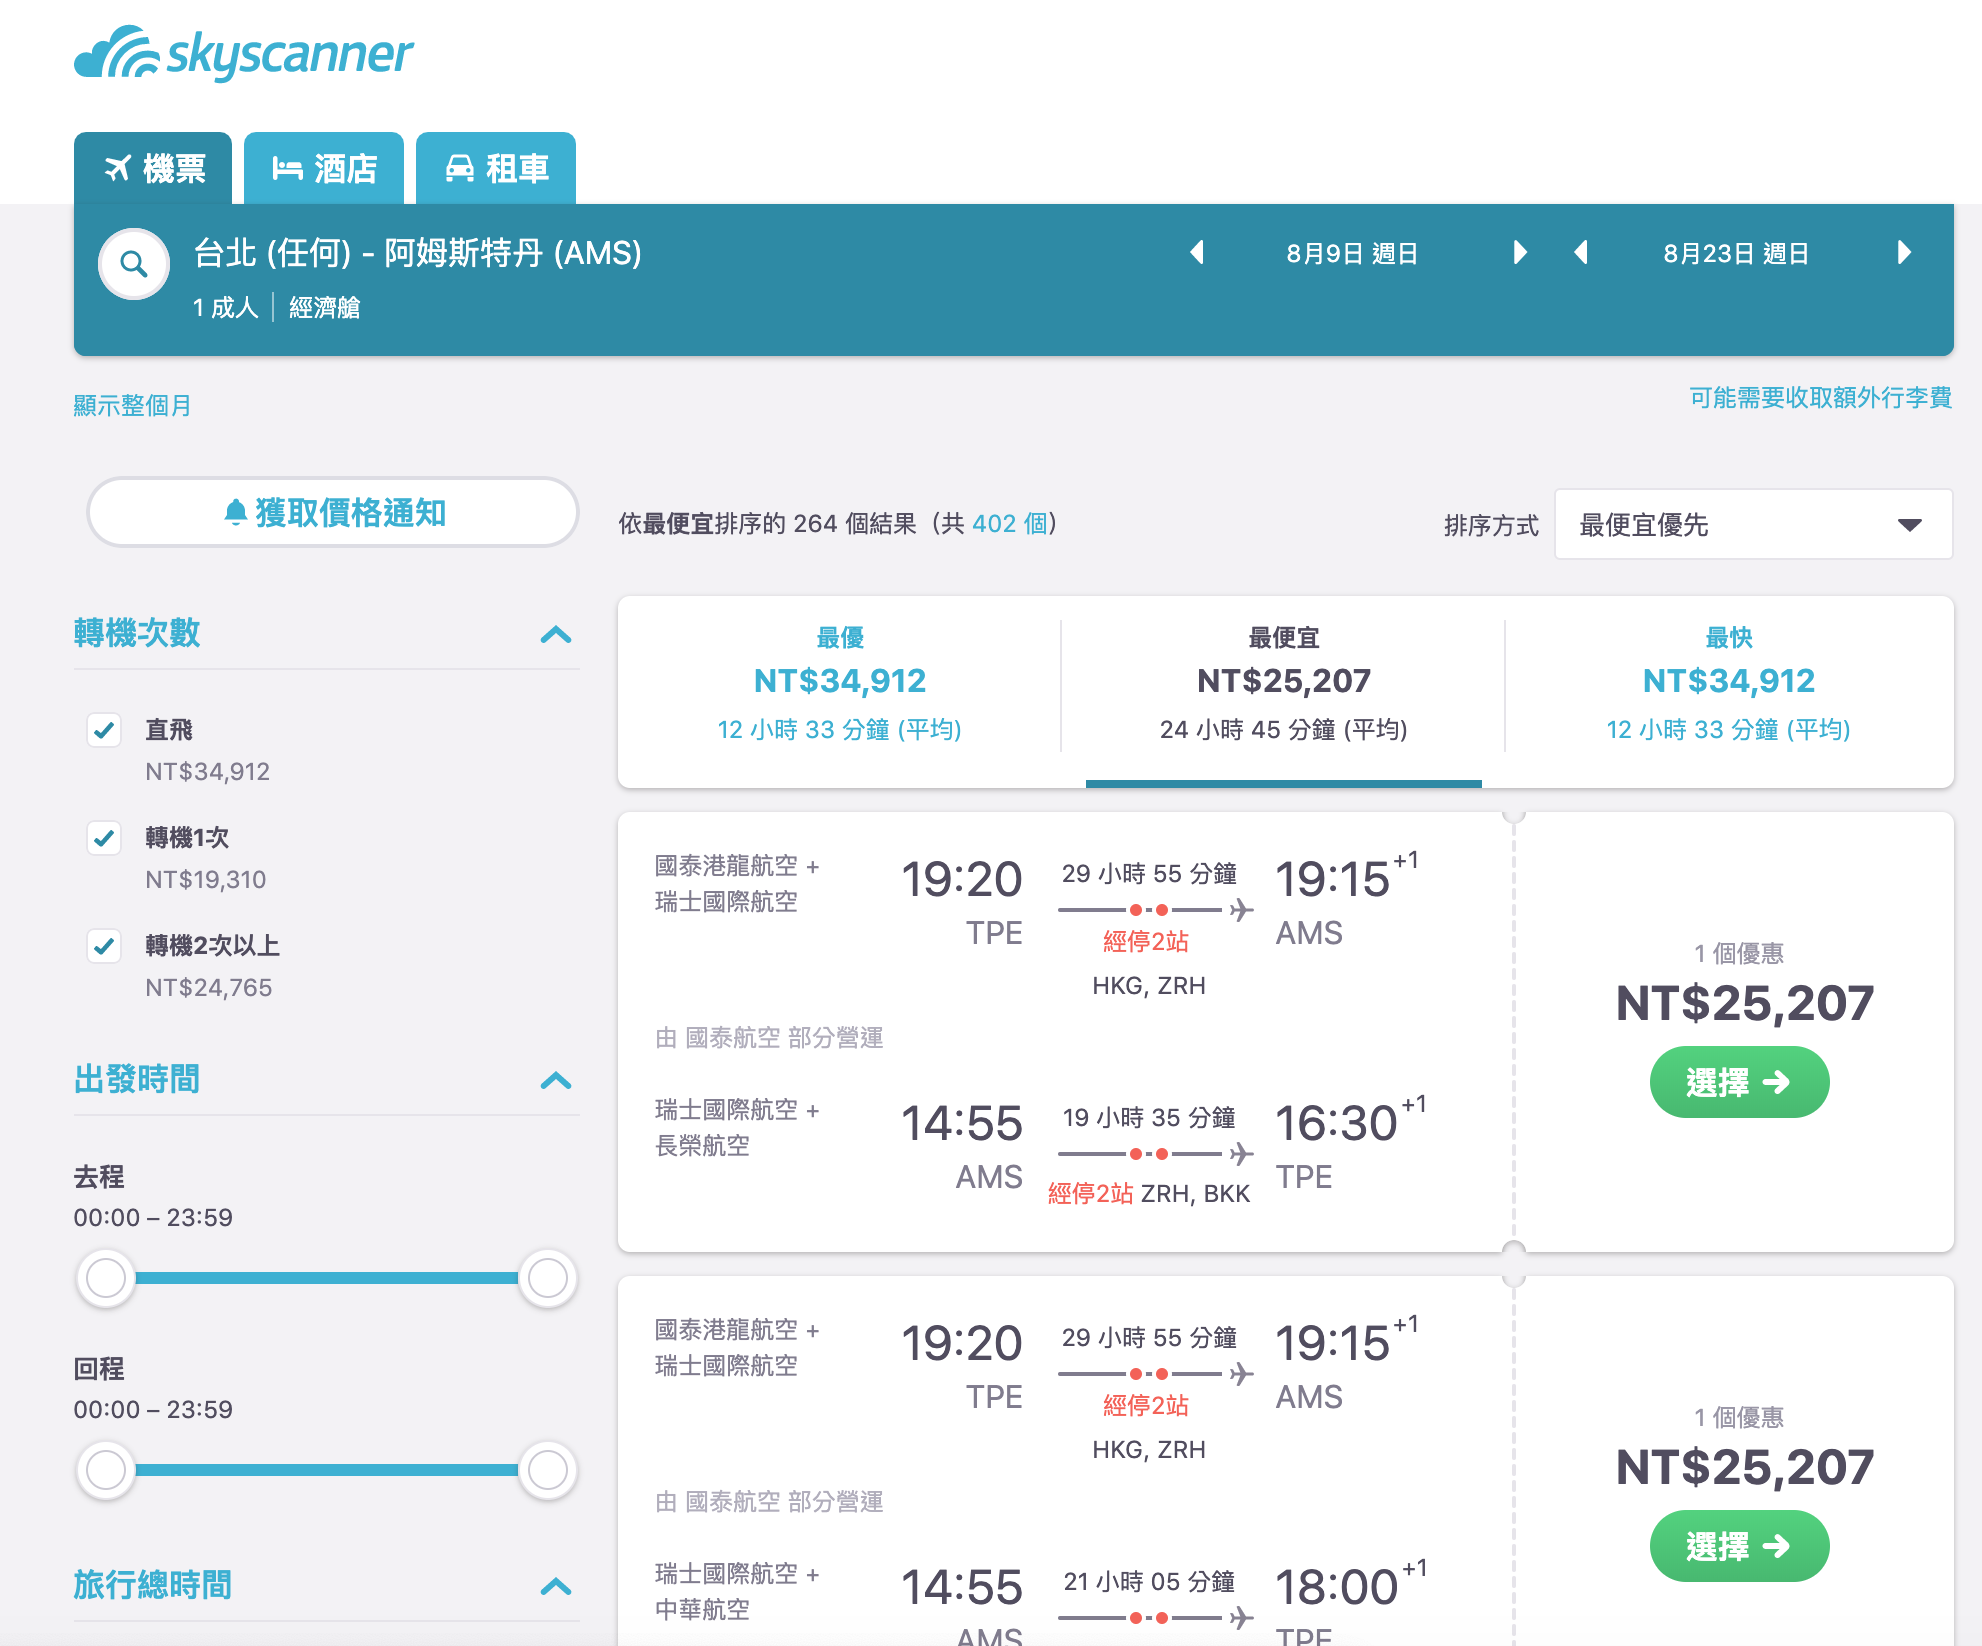Click the return date 8月23日 週日
Viewport: 1982px width, 1646px height.
(x=1736, y=253)
